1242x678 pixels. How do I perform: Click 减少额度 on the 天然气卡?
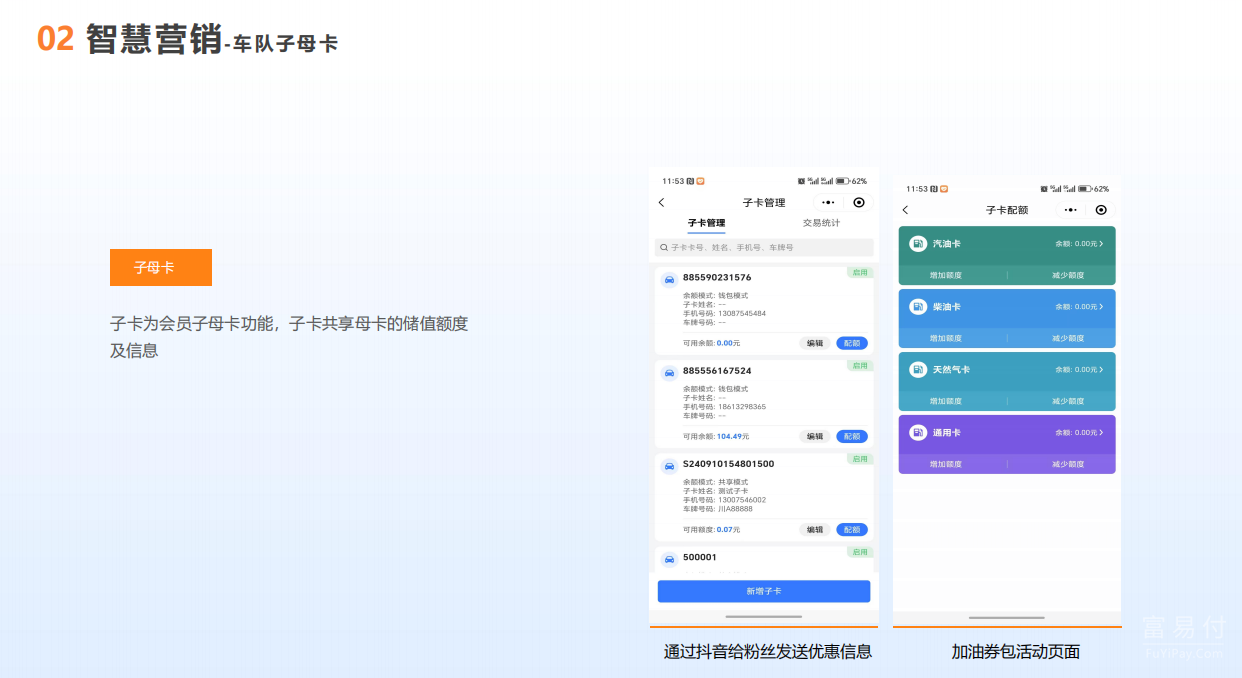point(1068,401)
